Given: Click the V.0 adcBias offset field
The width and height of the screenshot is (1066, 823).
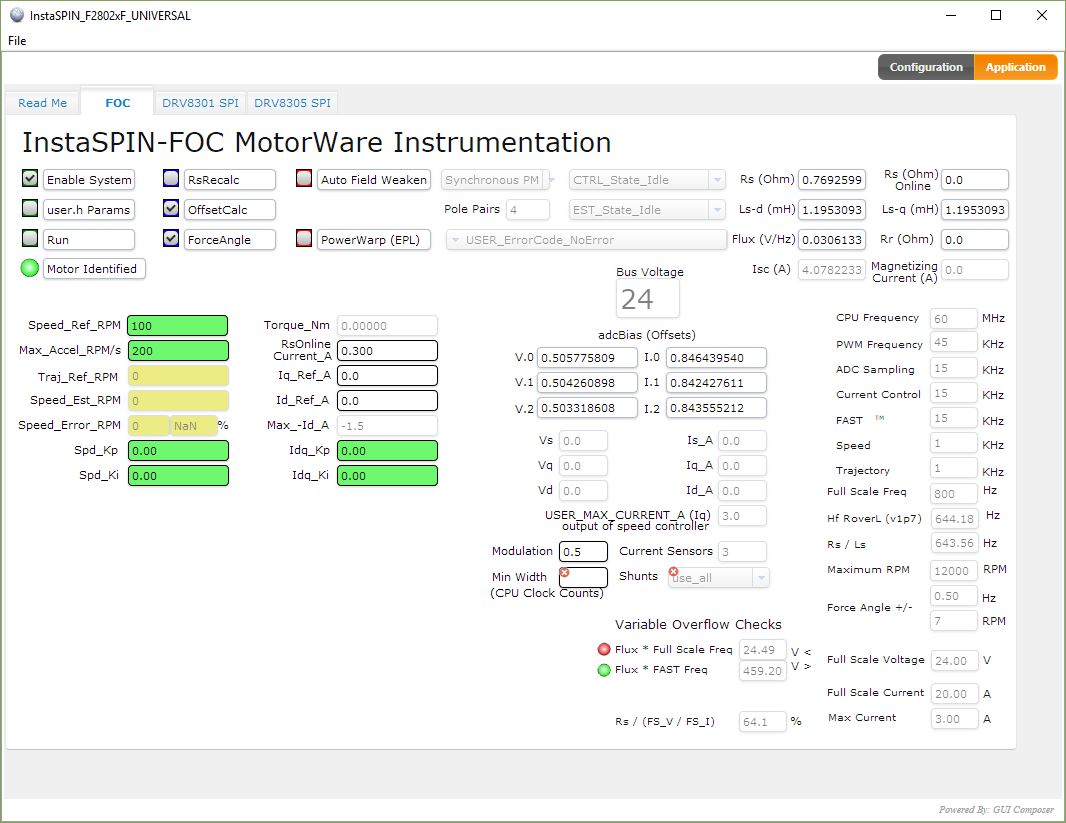Looking at the screenshot, I should click(587, 358).
